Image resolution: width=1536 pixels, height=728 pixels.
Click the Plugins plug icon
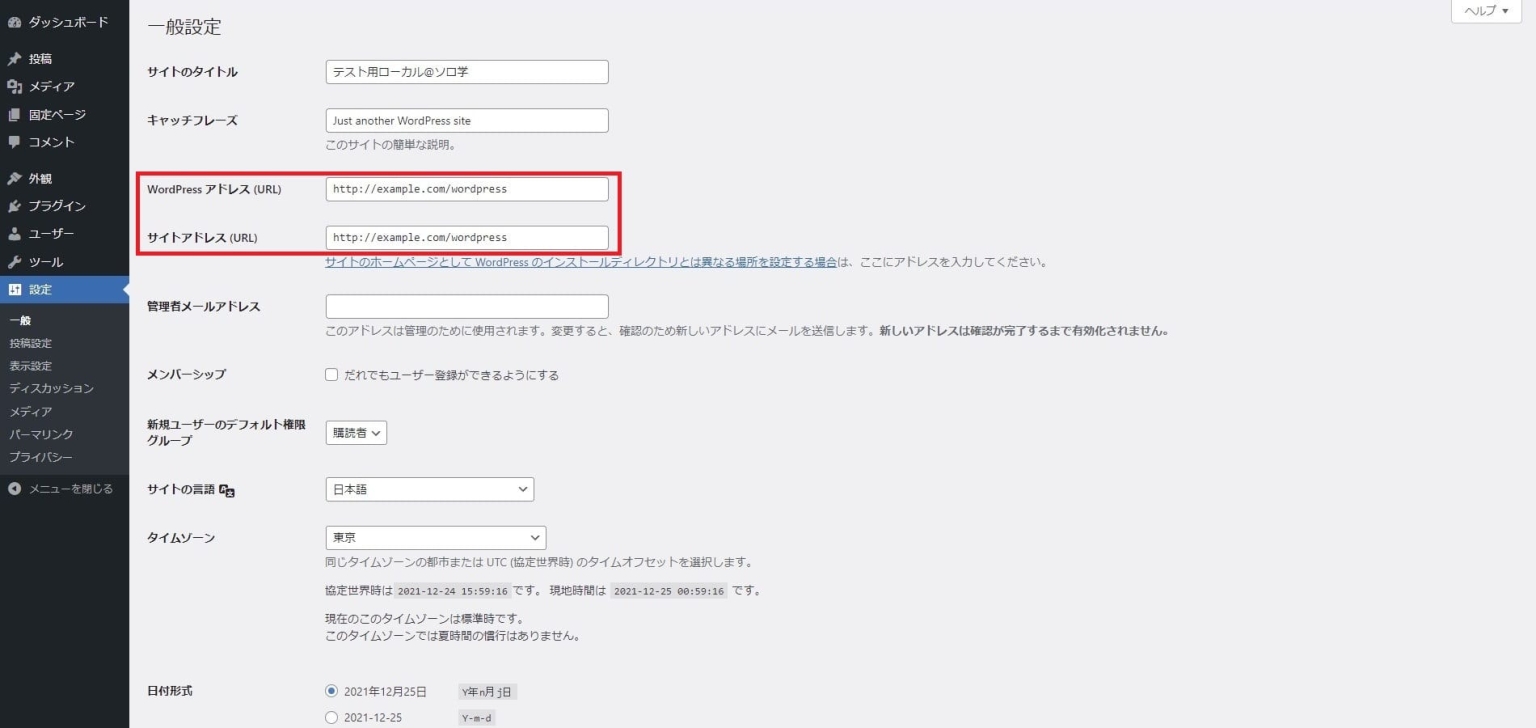tap(15, 206)
